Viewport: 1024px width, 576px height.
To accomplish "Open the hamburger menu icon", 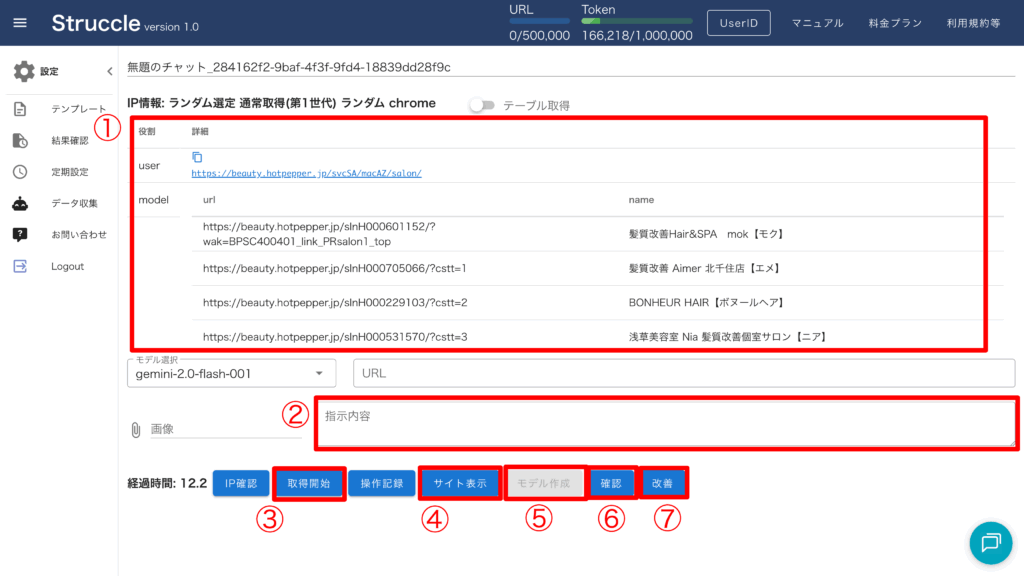I will 20,23.
